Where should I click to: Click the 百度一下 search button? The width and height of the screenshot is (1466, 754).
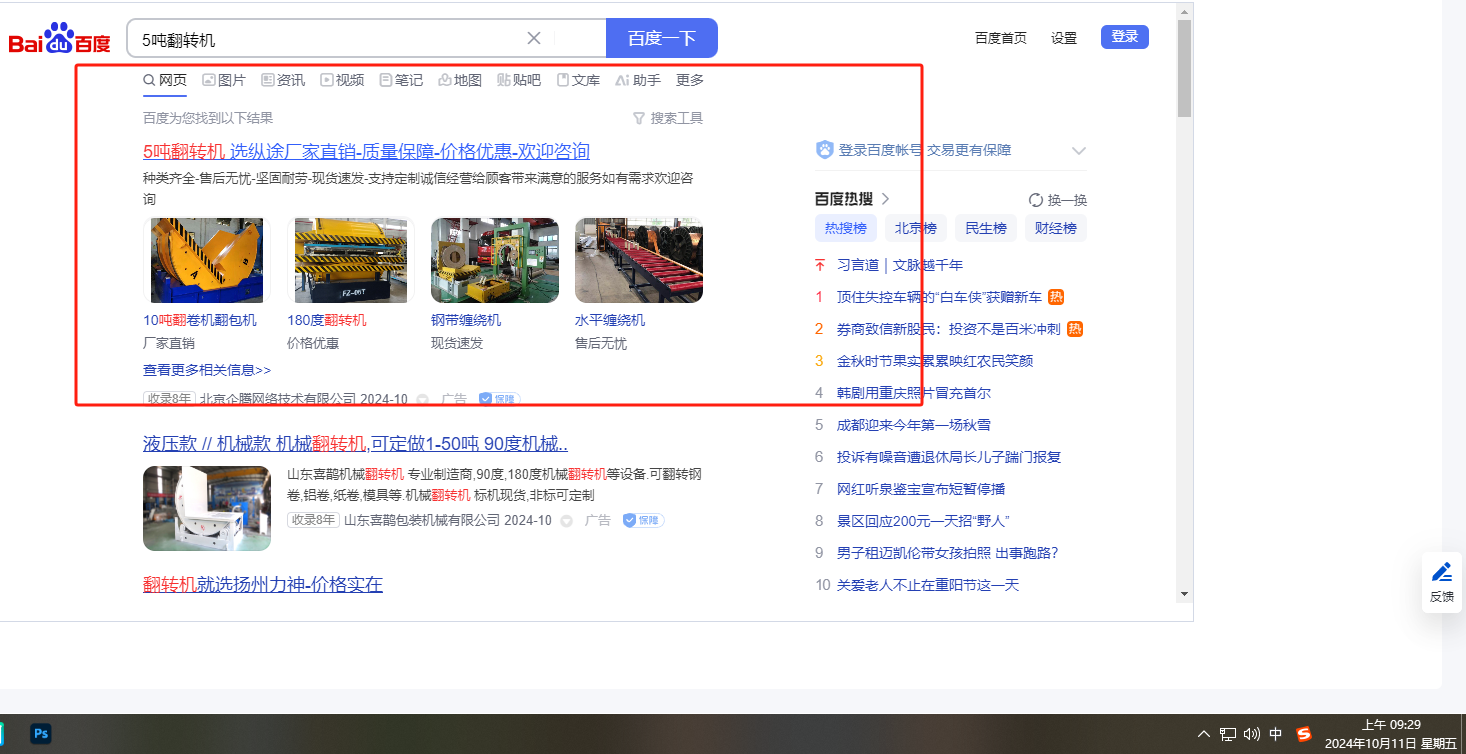coord(661,38)
